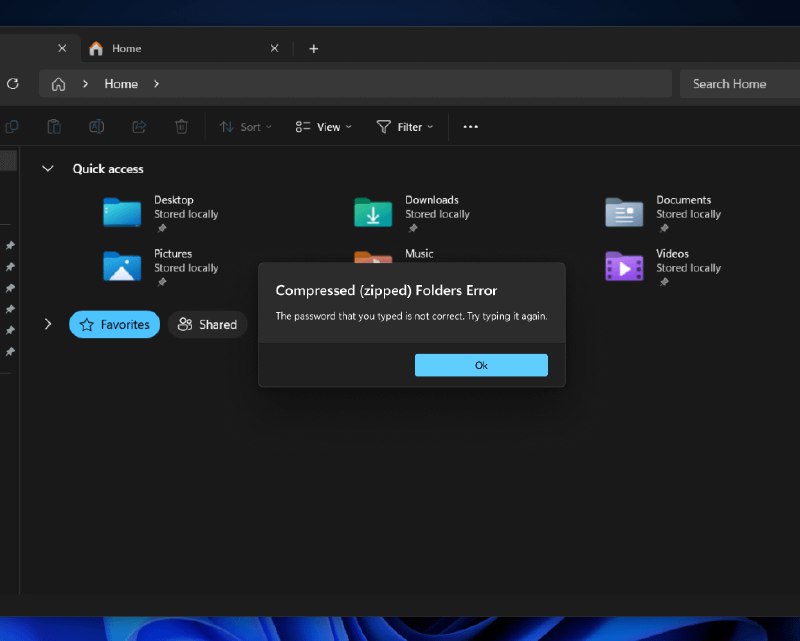Click the home icon in address bar
Image resolution: width=800 pixels, height=641 pixels.
[58, 84]
